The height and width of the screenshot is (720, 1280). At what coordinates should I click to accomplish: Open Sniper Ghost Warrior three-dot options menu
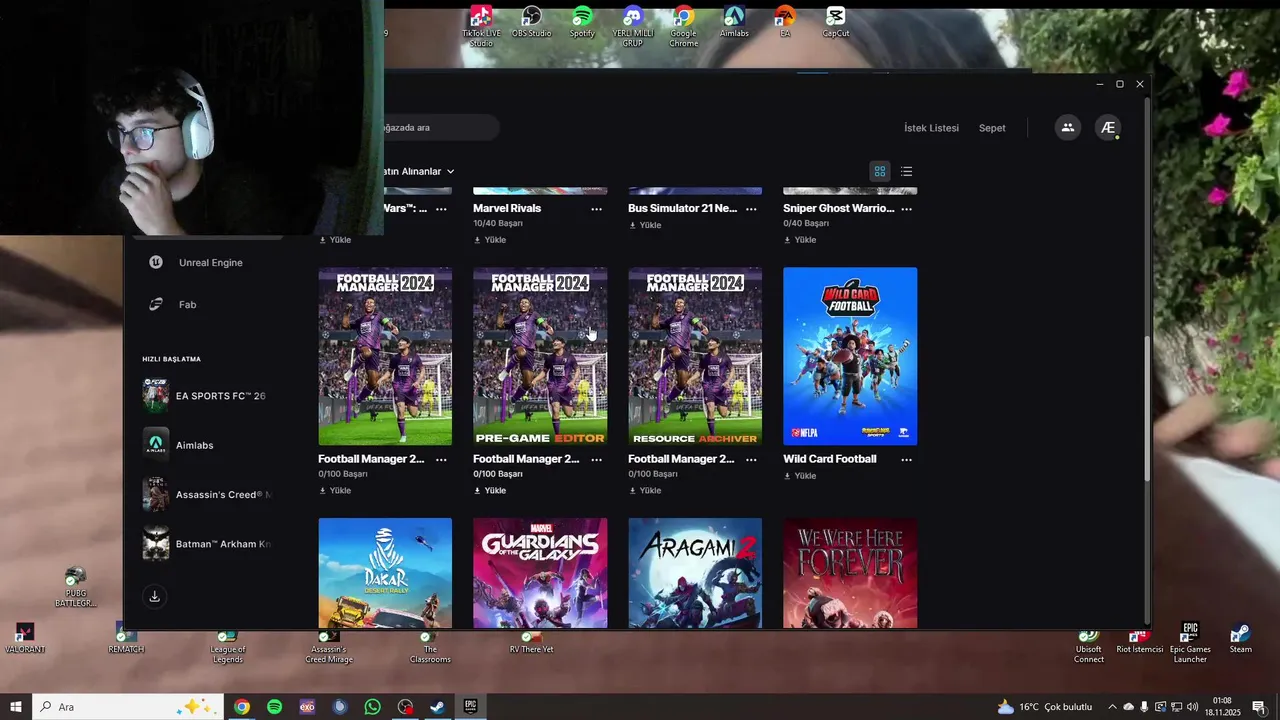[x=906, y=209]
